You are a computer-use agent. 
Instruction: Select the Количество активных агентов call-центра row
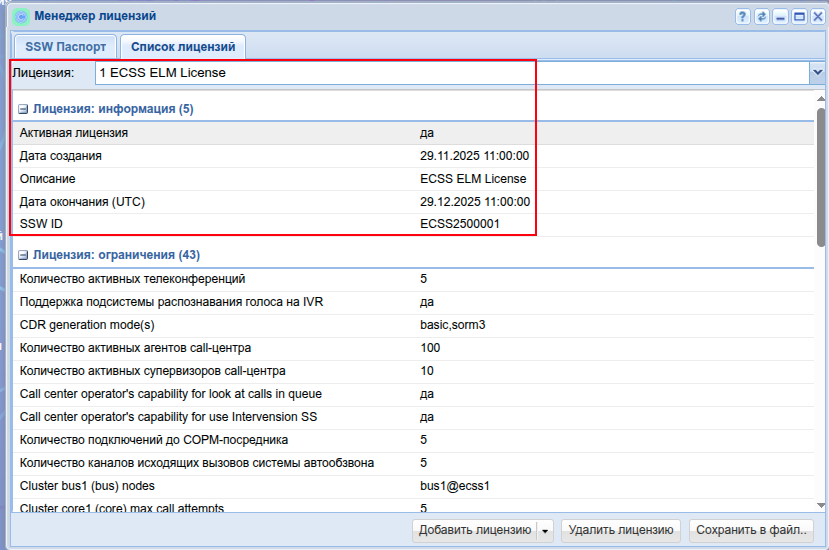click(x=413, y=349)
